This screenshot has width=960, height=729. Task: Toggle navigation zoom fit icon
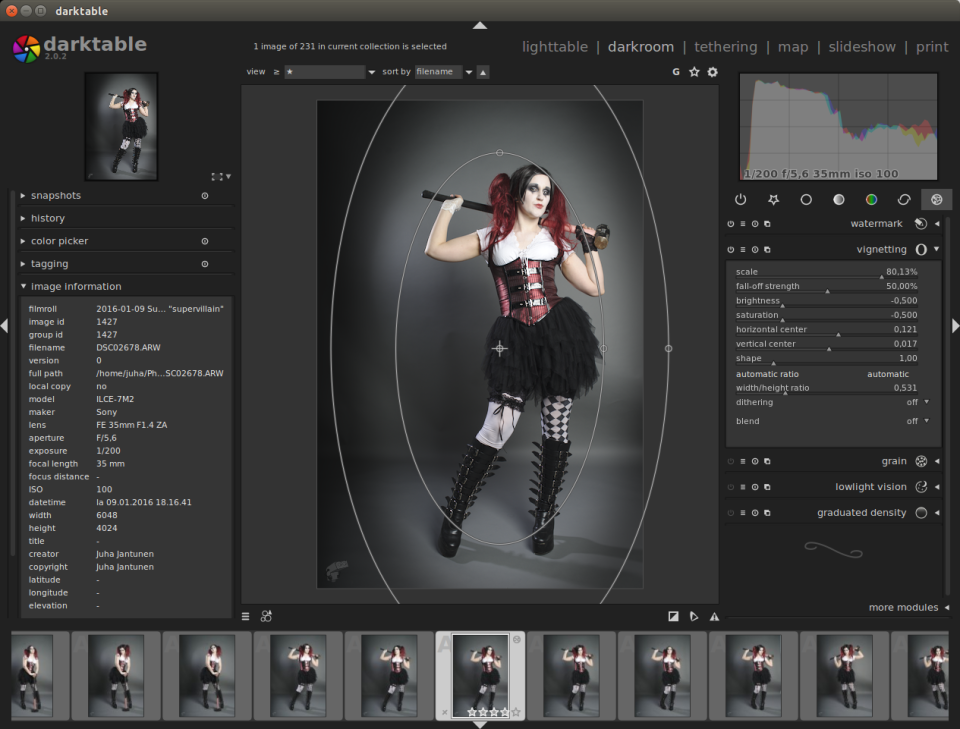217,177
